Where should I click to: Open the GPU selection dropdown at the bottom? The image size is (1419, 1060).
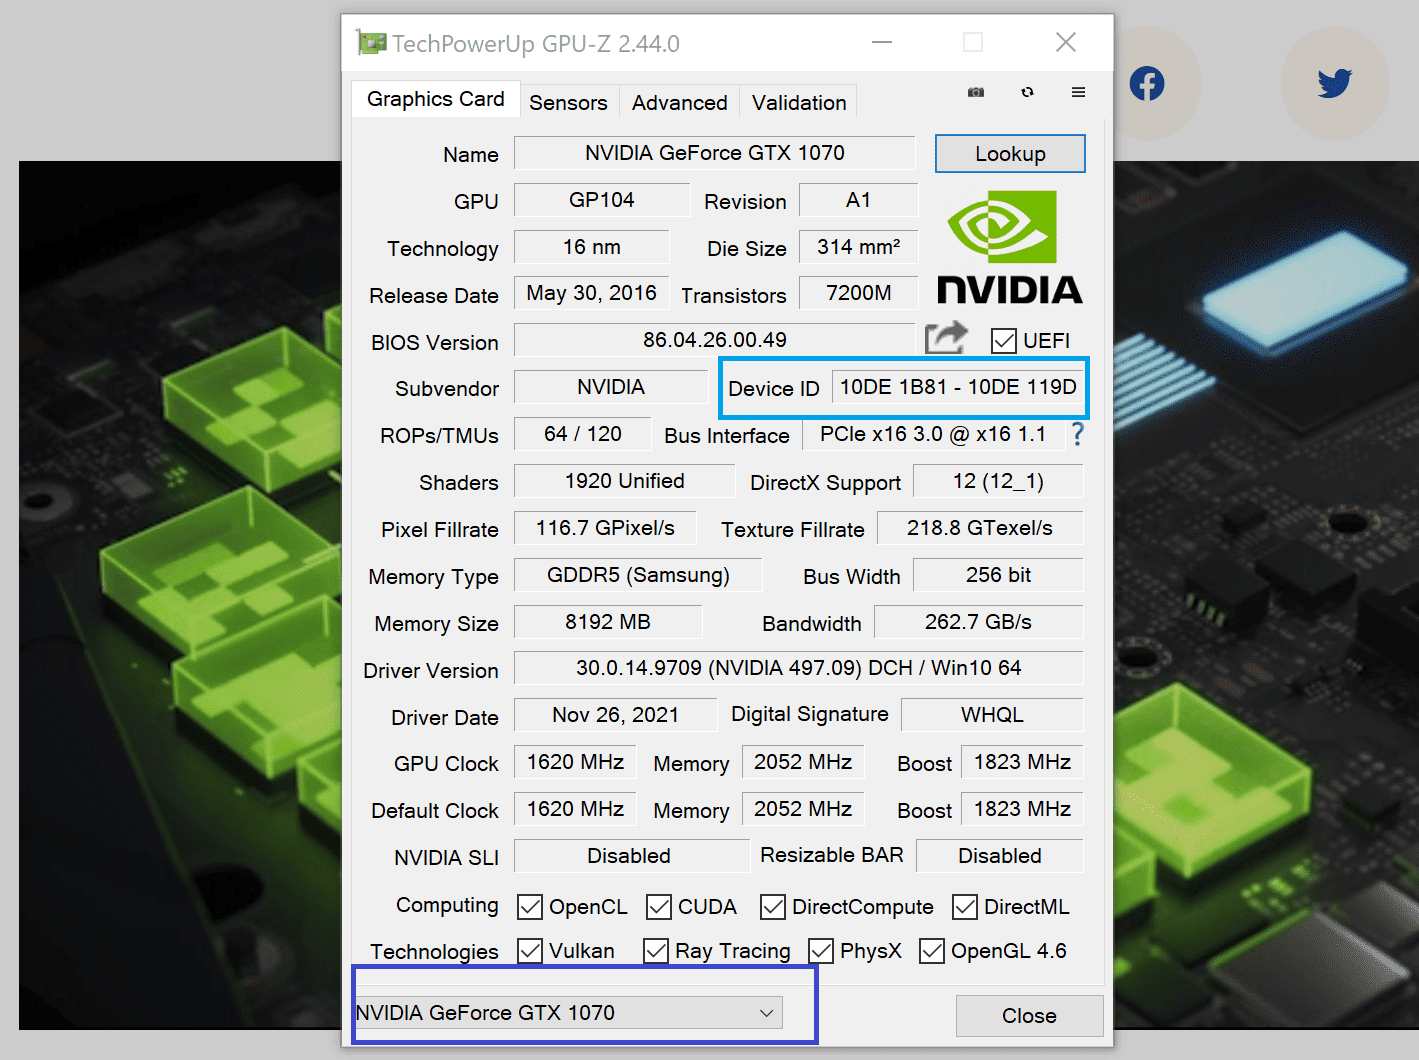(x=569, y=1013)
